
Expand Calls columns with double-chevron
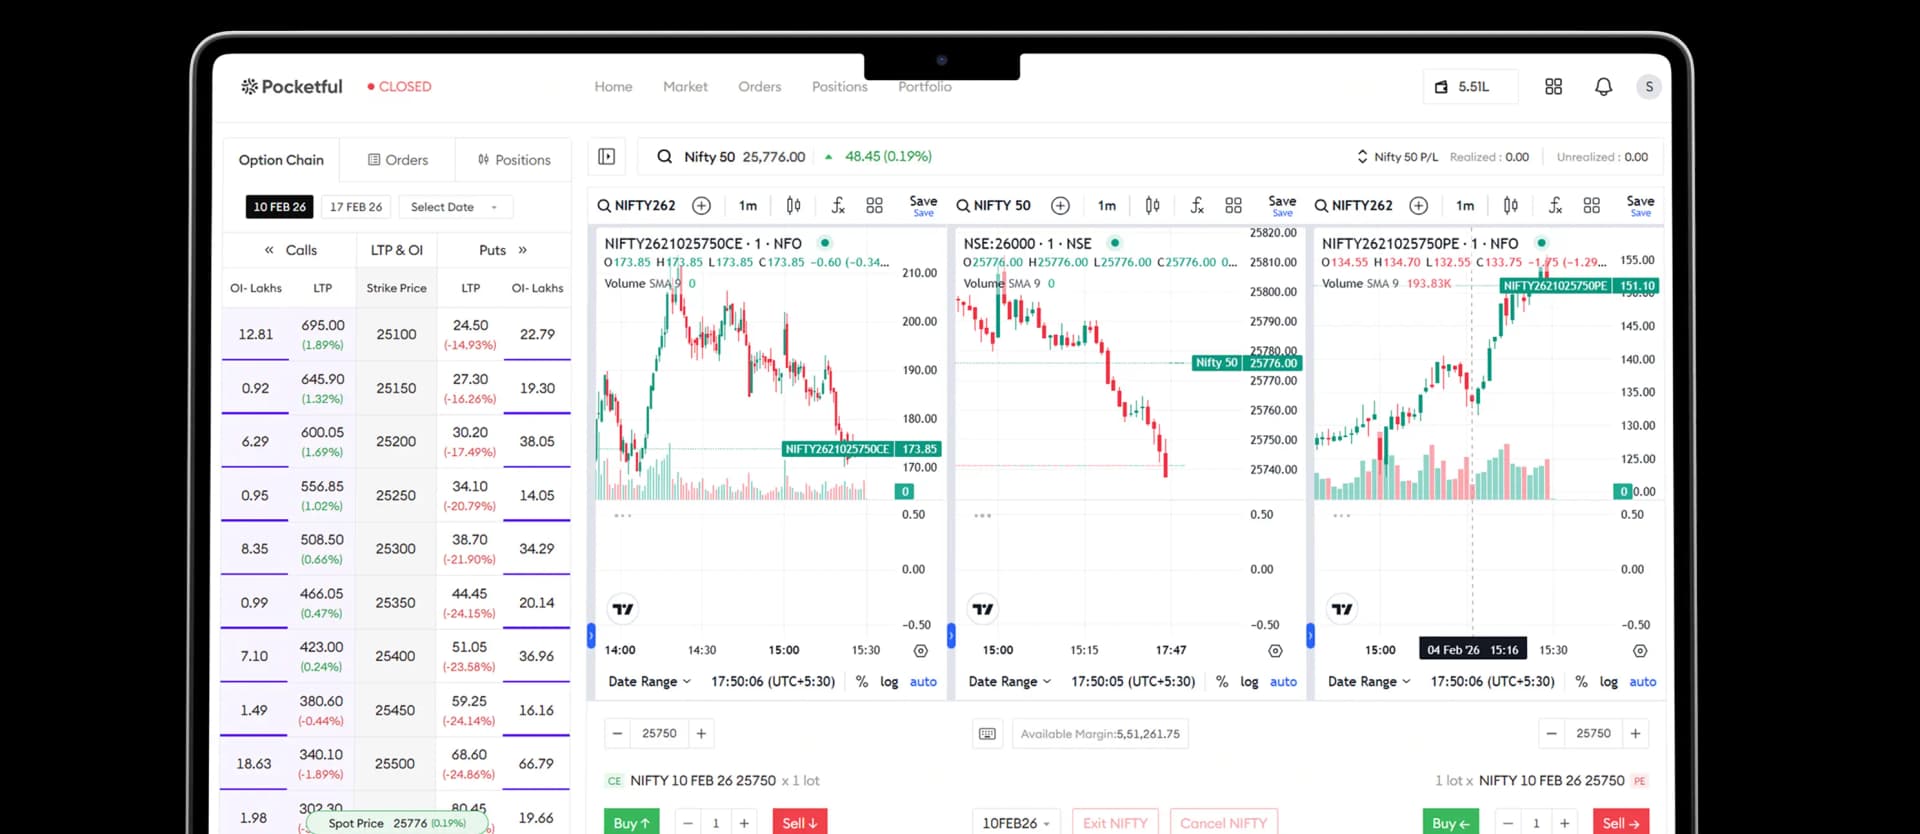pyautogui.click(x=269, y=250)
